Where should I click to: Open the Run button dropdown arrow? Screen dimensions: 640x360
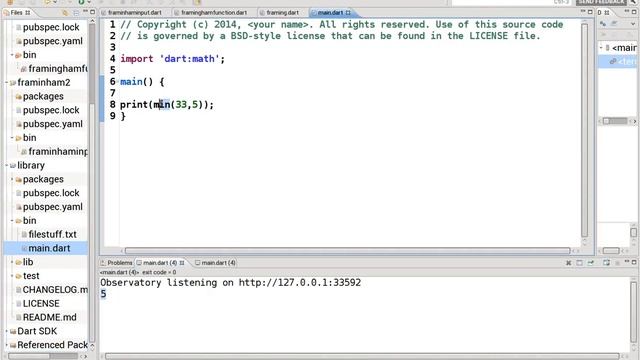pyautogui.click(x=88, y=2)
